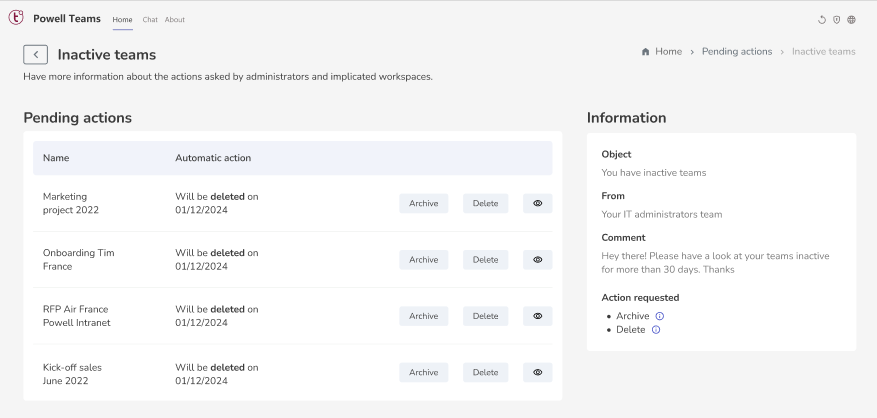
Task: Switch to the Chat tab
Action: tap(150, 20)
